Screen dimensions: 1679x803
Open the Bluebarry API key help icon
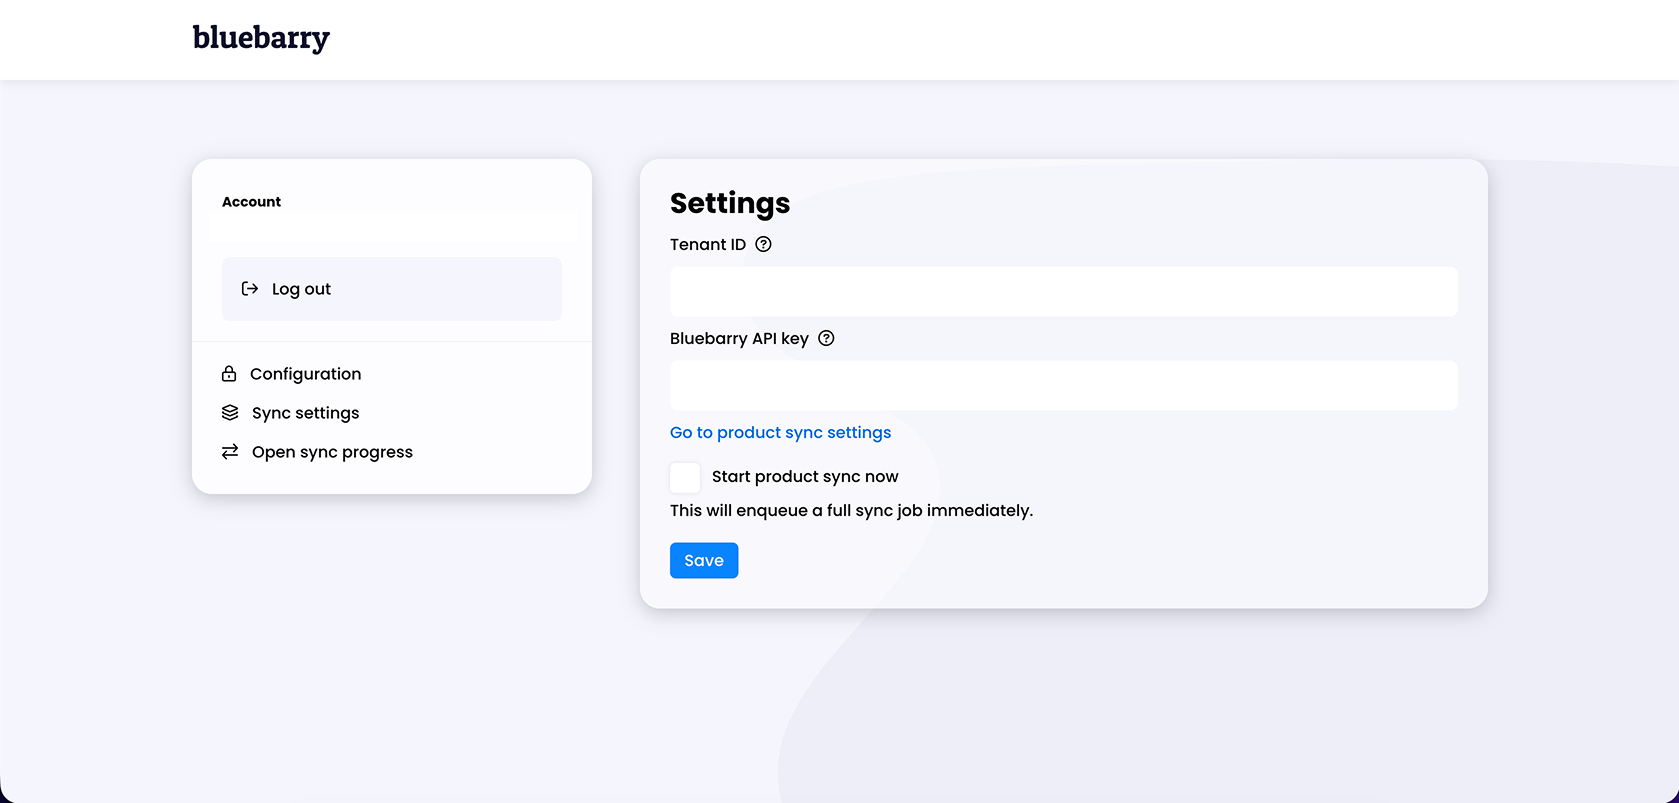tap(826, 338)
